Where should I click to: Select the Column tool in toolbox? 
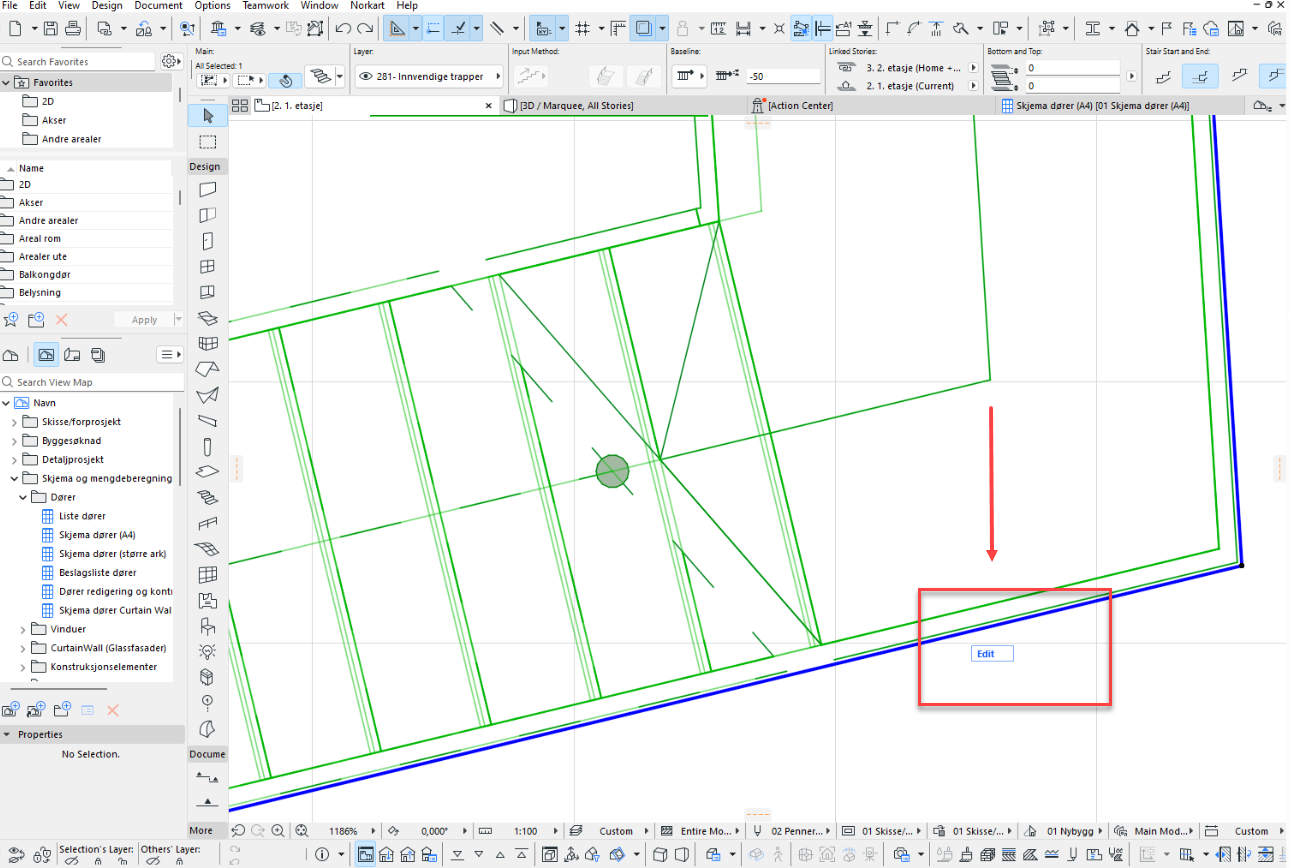(x=208, y=446)
